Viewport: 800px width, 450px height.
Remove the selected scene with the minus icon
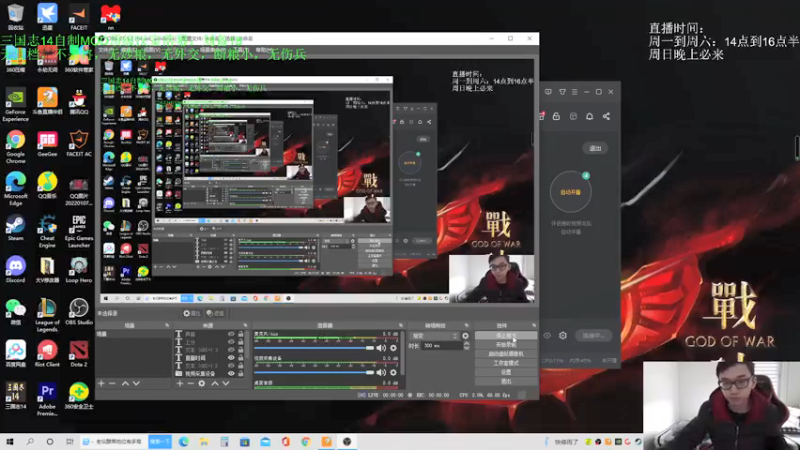point(112,383)
